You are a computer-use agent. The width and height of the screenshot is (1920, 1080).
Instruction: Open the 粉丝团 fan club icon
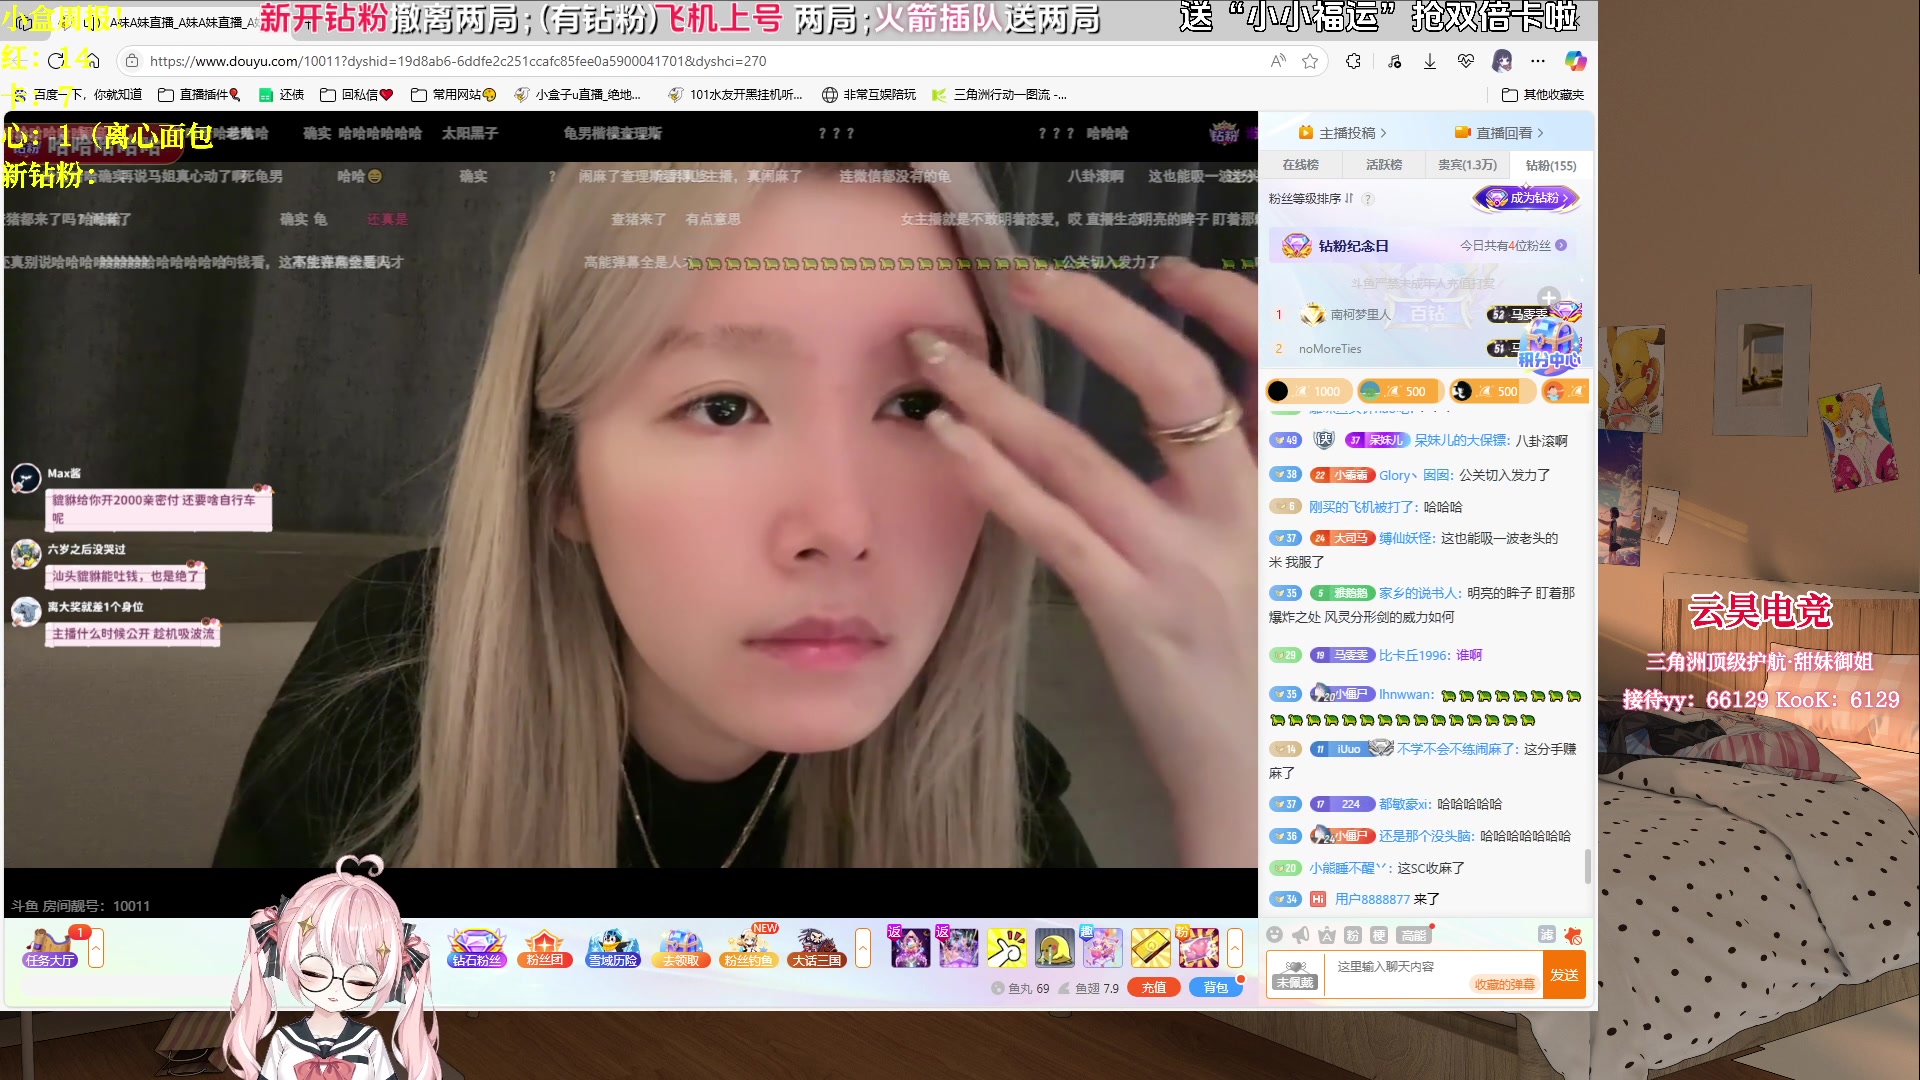click(544, 948)
